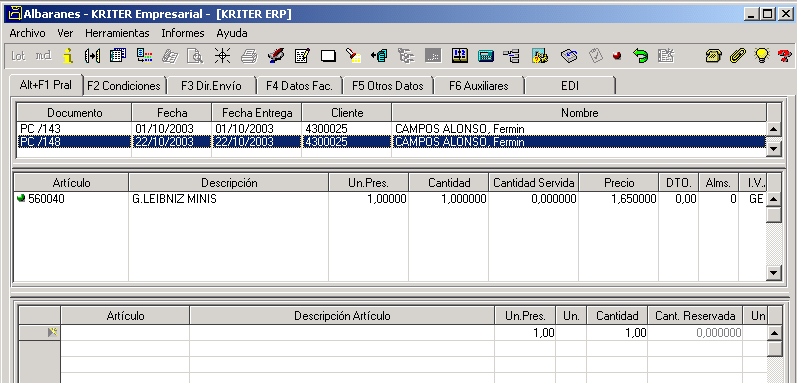Click the light bulb toolbar icon
The height and width of the screenshot is (383, 797).
(x=761, y=55)
